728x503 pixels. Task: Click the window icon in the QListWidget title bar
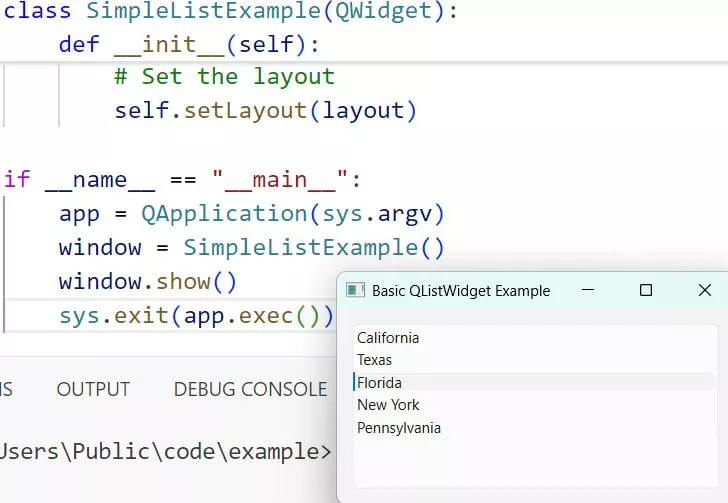[354, 291]
